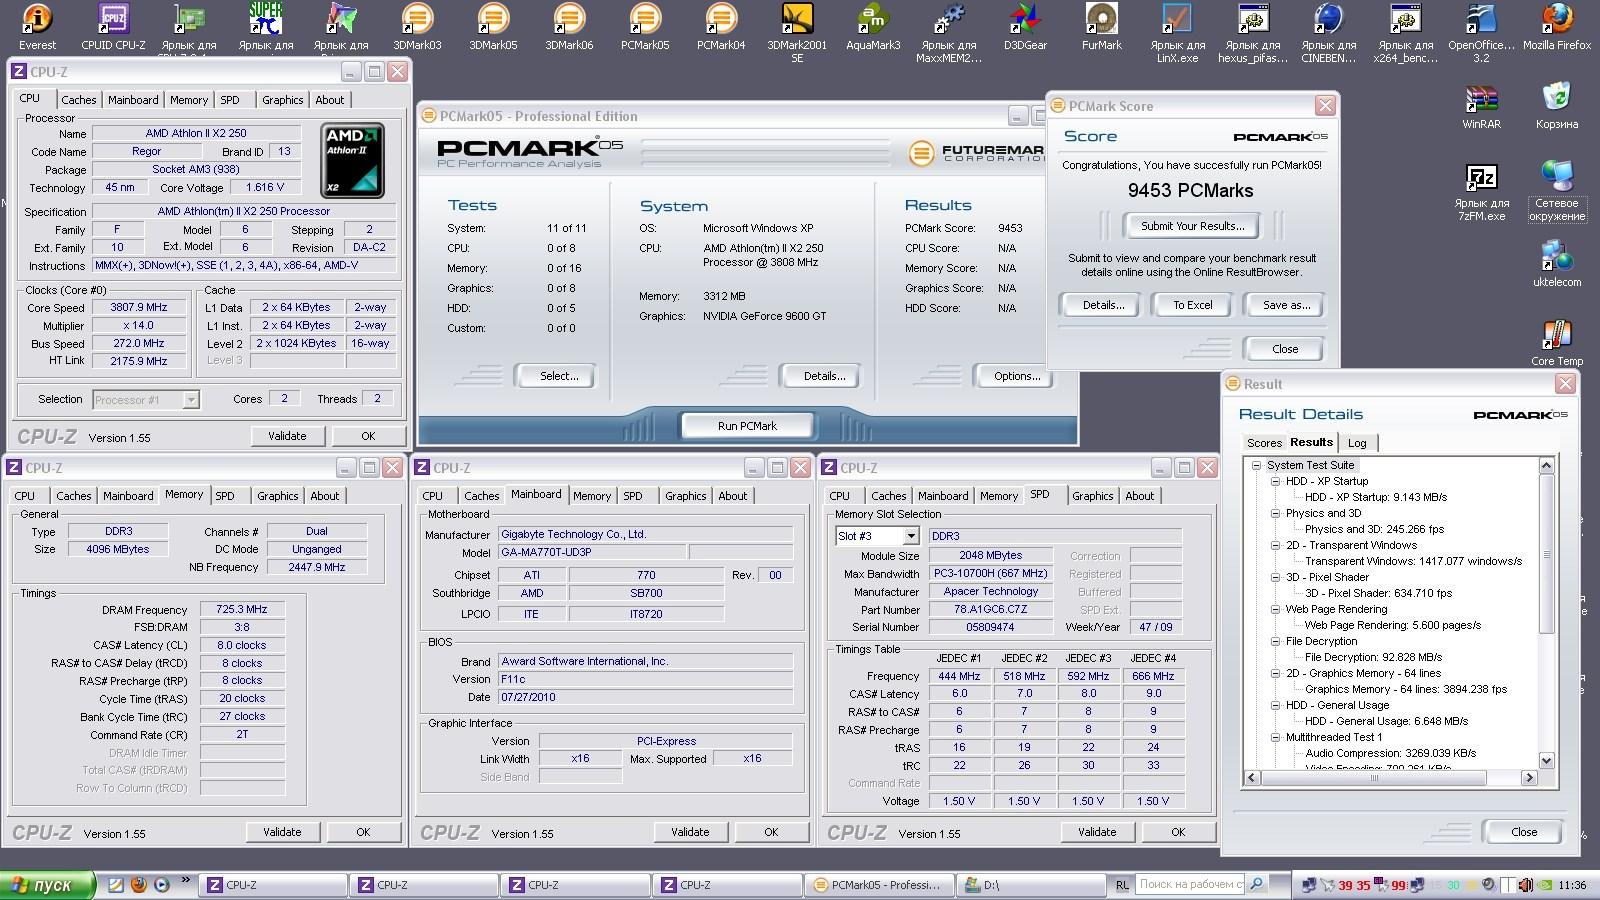Open PCMark04 desktop icon

pyautogui.click(x=721, y=26)
